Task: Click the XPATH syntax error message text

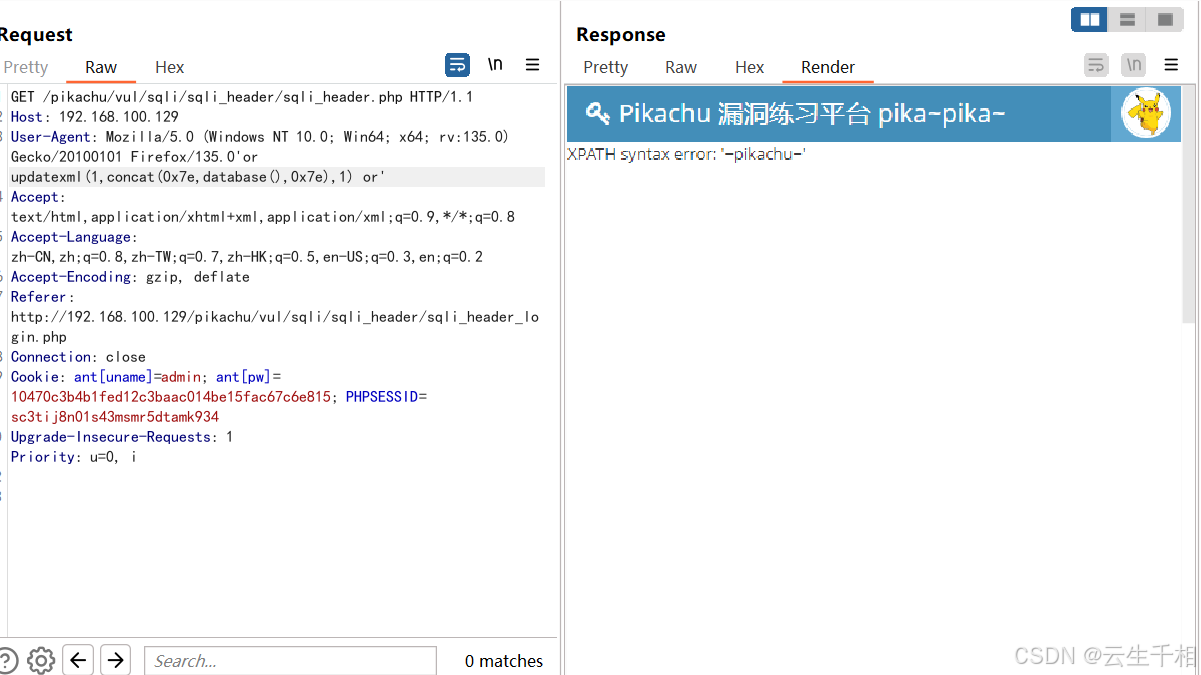Action: (x=686, y=154)
